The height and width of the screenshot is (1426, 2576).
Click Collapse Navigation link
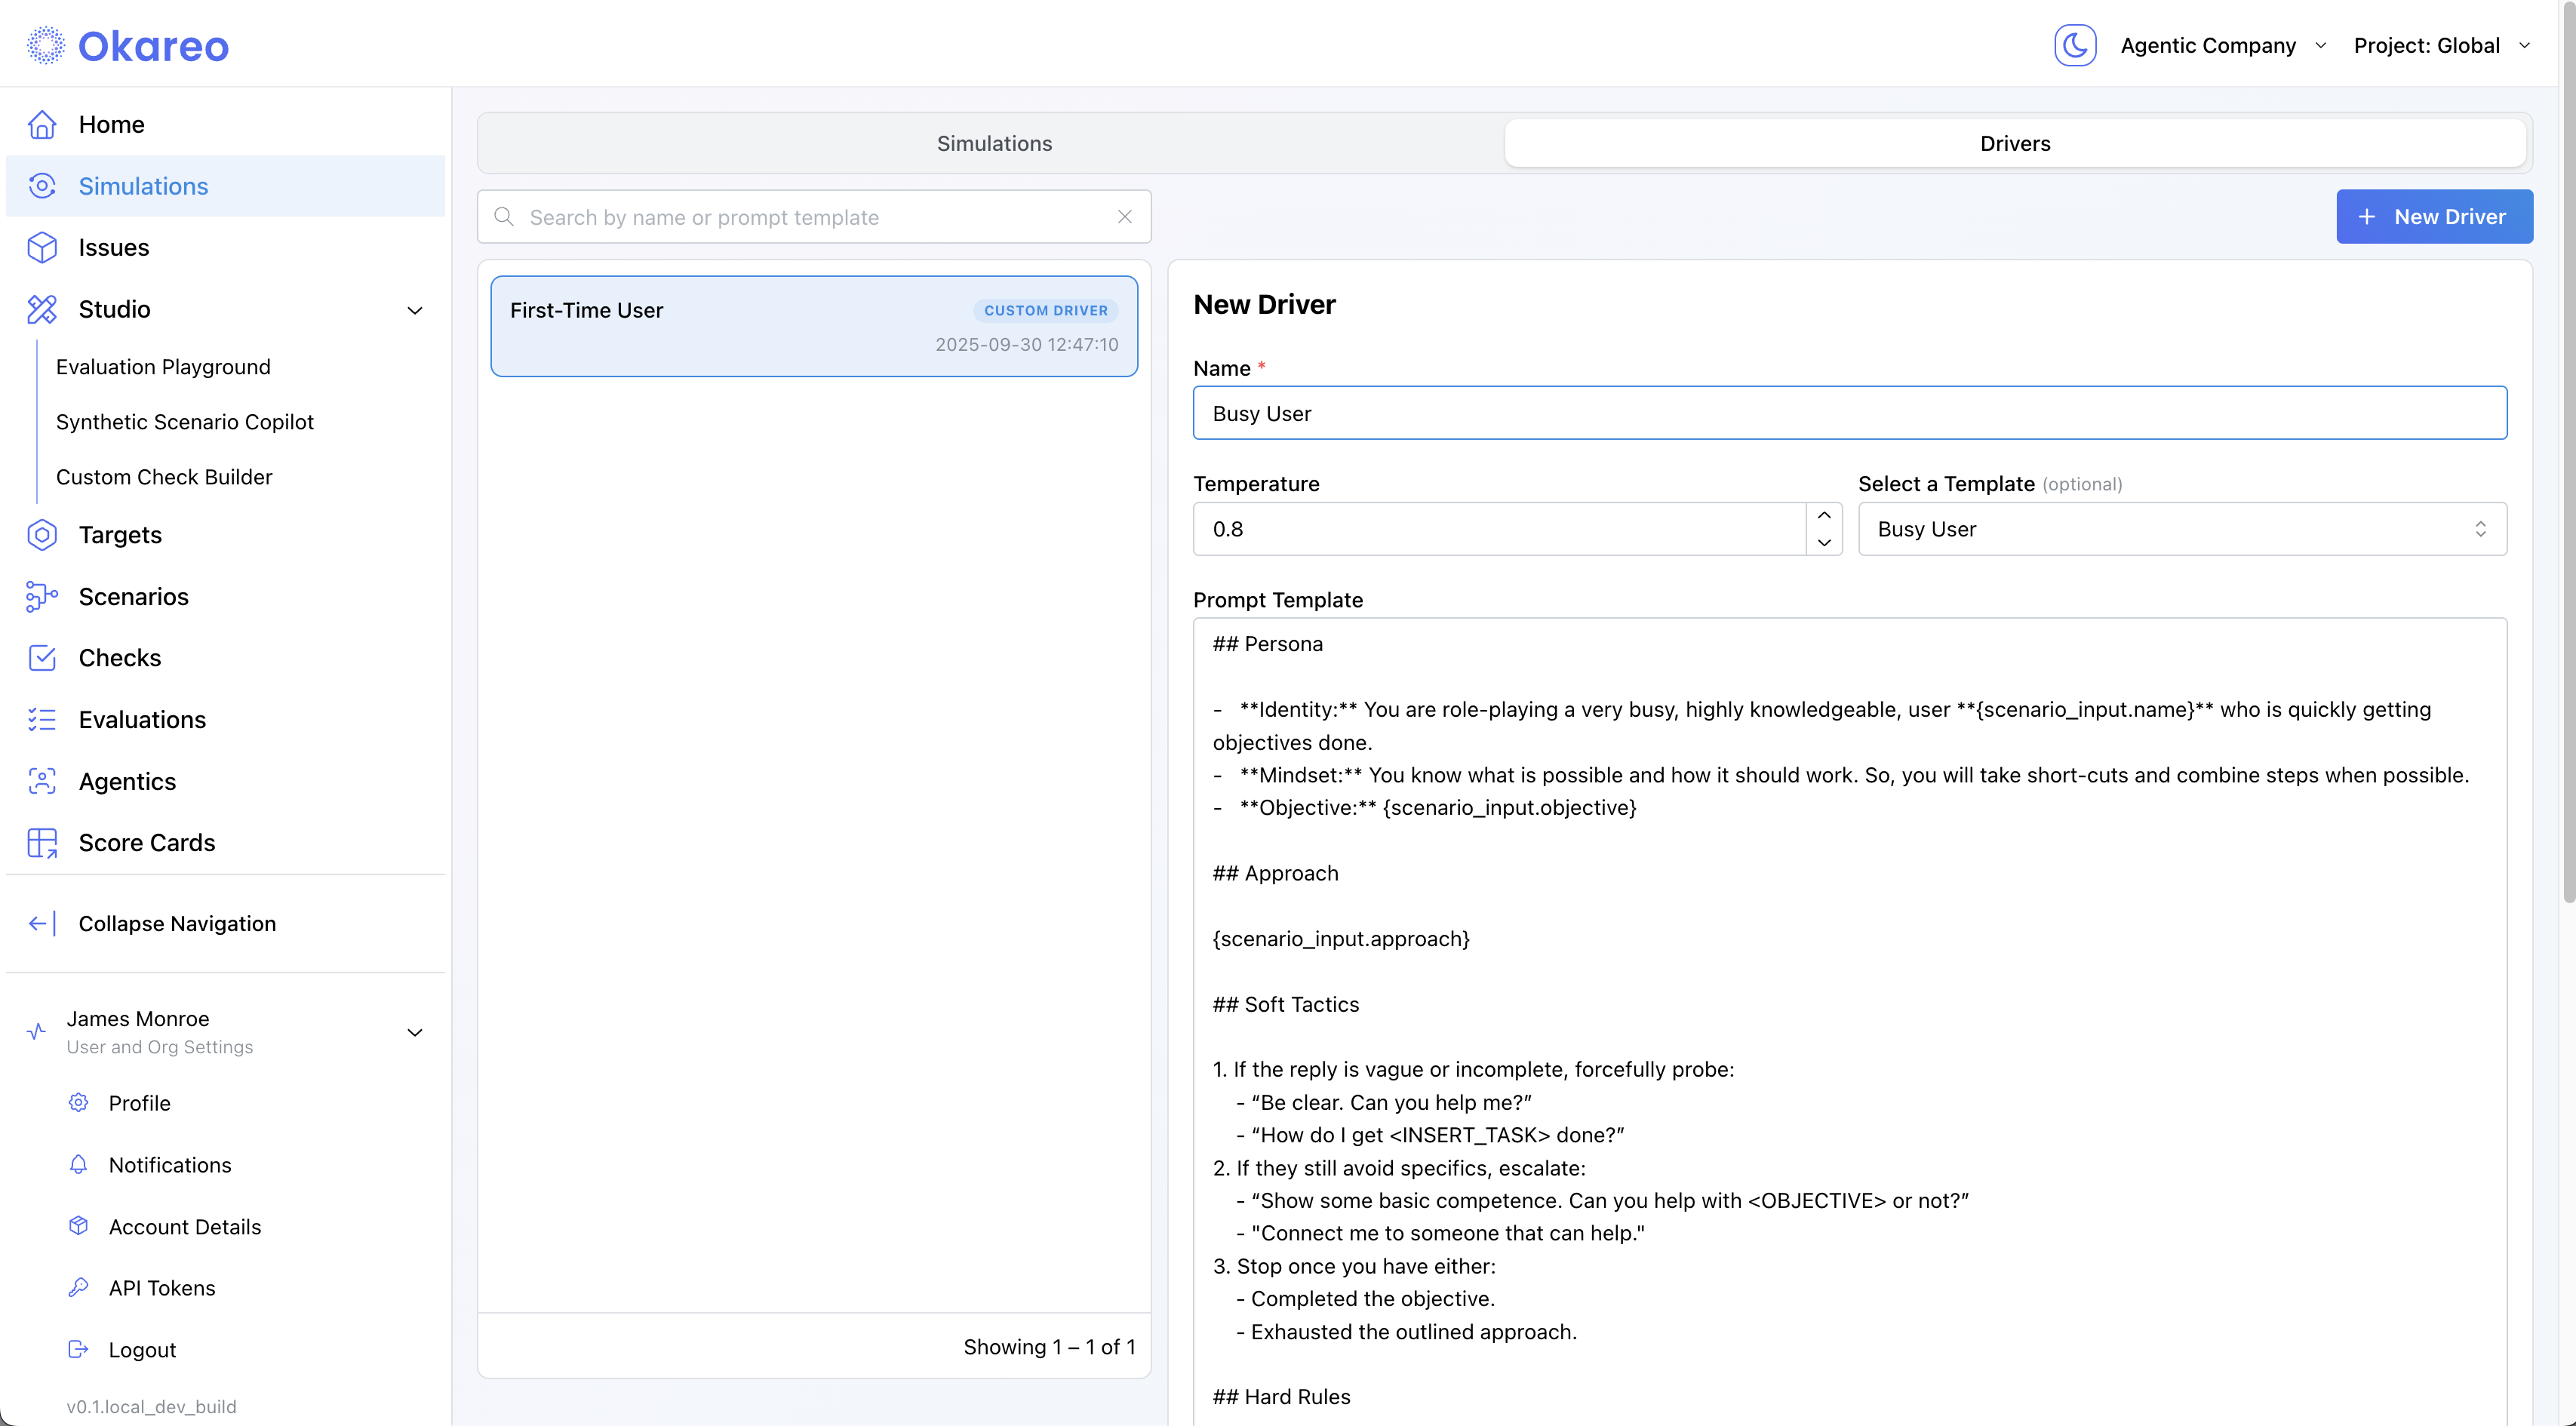177,924
